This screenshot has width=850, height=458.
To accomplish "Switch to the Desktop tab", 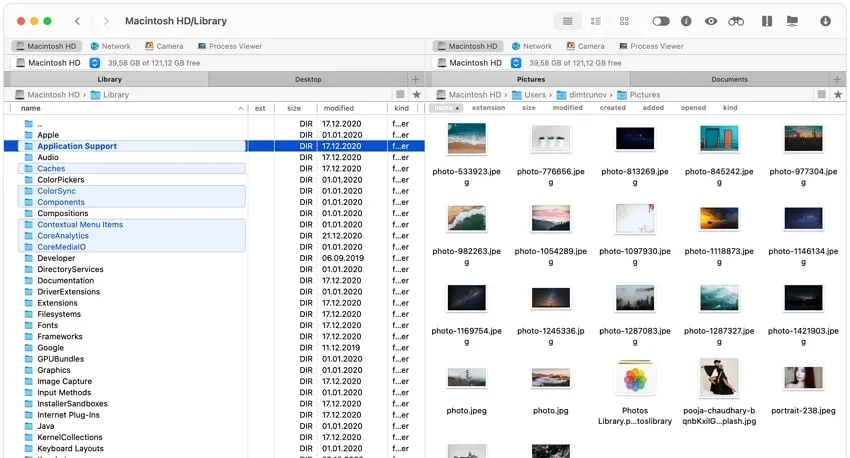I will 308,79.
